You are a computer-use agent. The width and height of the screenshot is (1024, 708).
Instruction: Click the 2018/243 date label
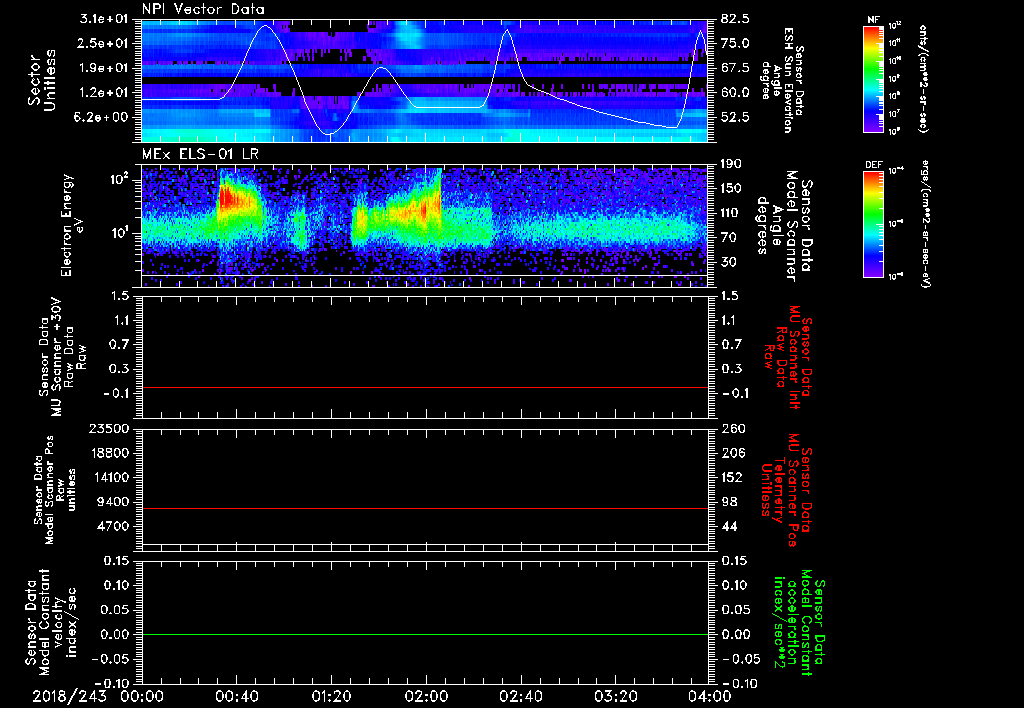click(69, 696)
